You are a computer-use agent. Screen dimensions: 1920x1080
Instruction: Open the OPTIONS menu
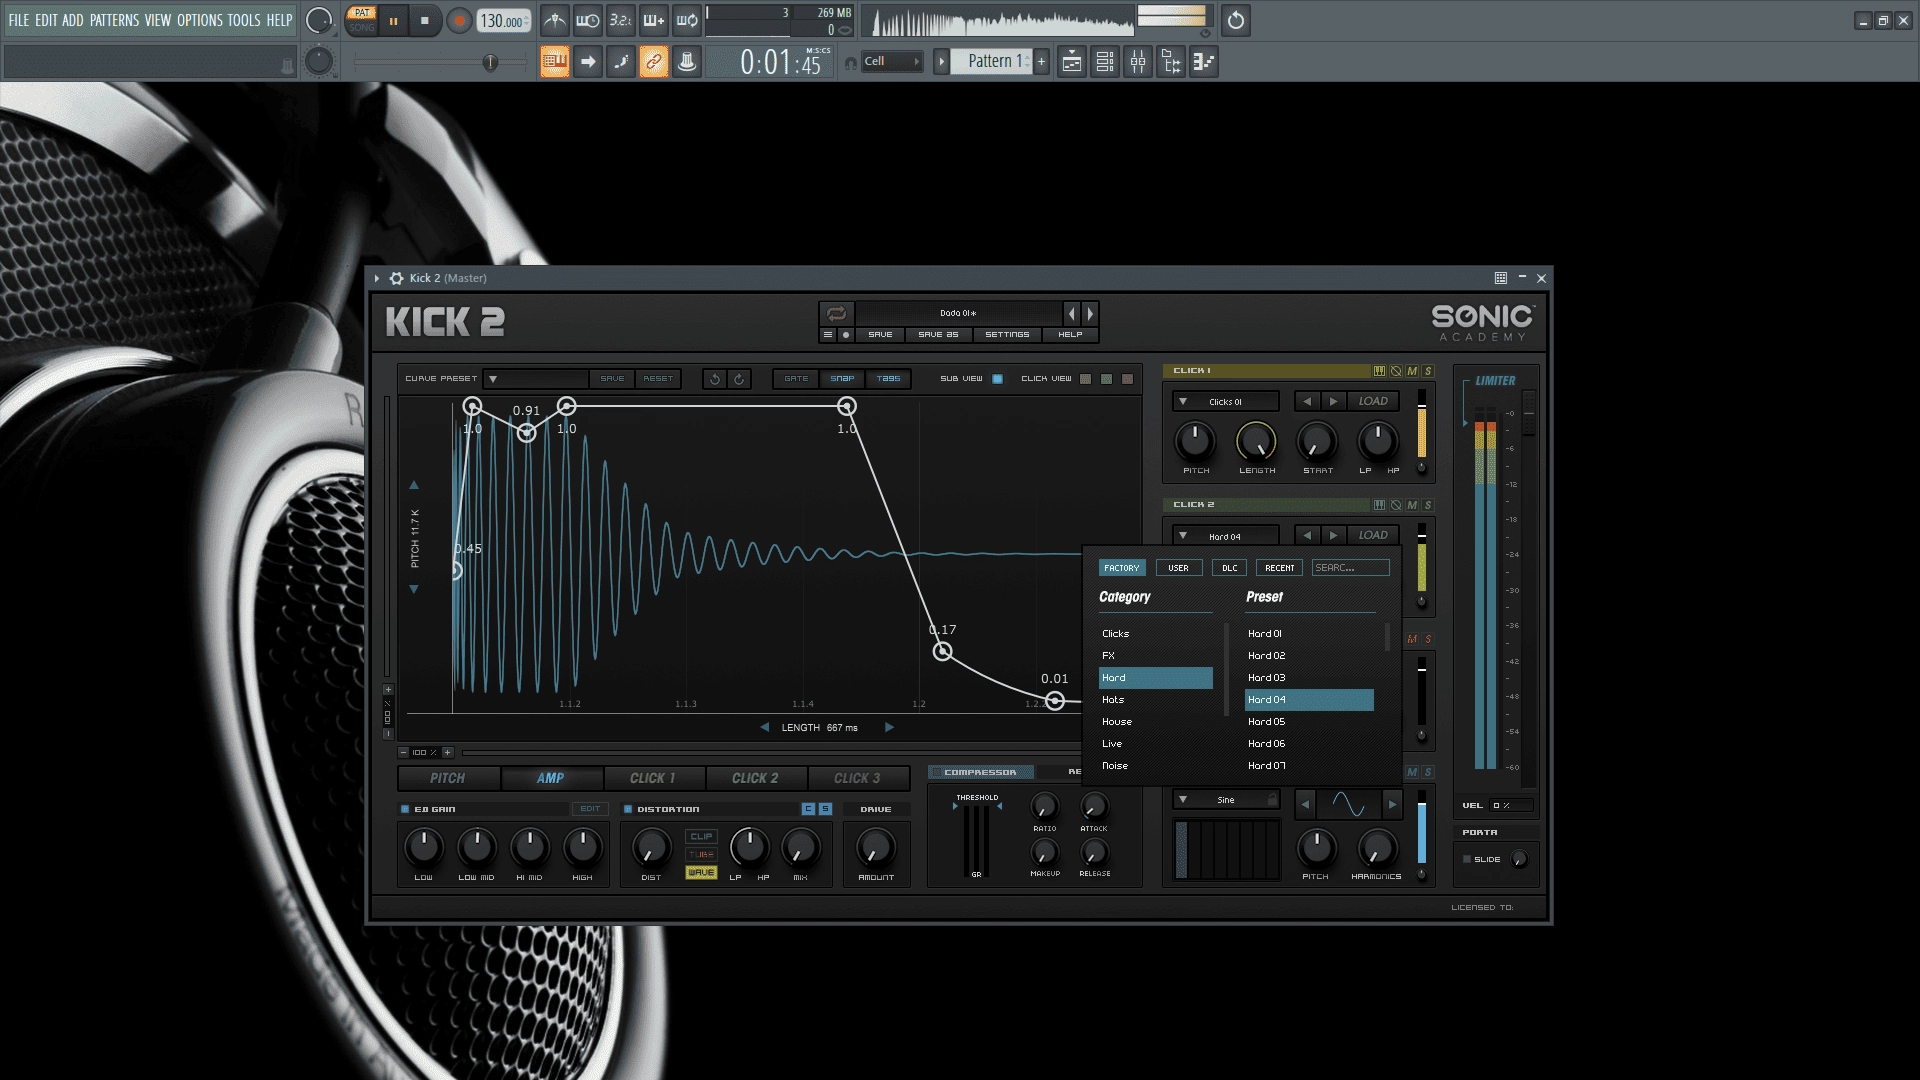coord(200,20)
